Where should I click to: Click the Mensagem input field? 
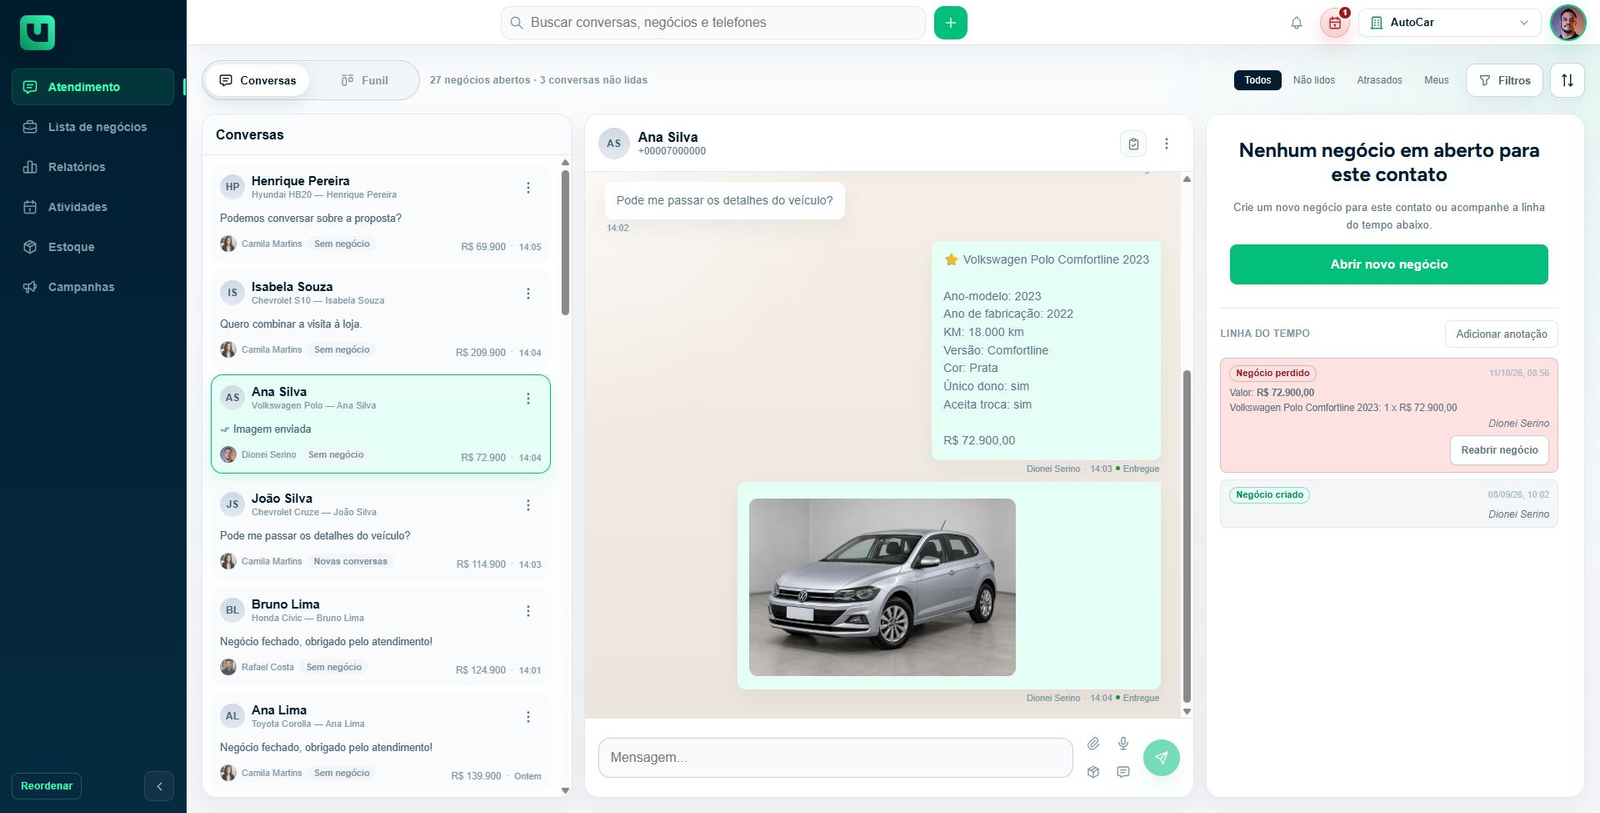pyautogui.click(x=835, y=758)
